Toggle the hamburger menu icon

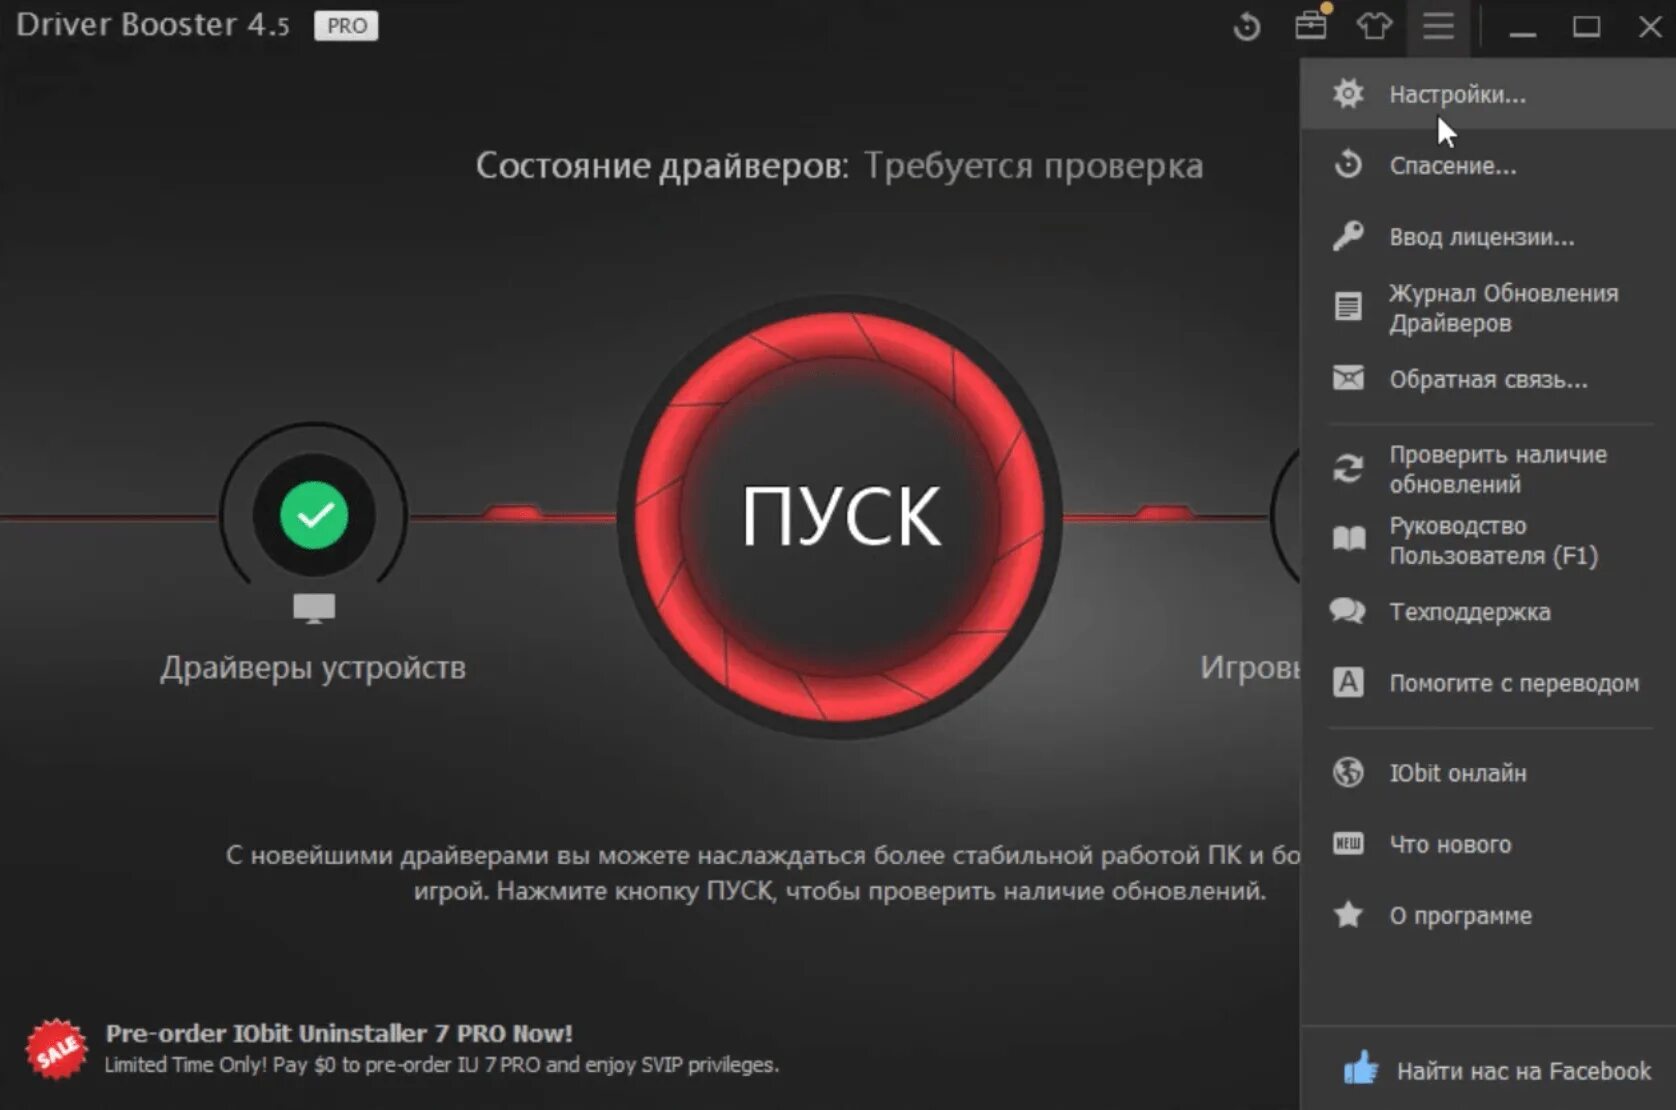(x=1438, y=26)
